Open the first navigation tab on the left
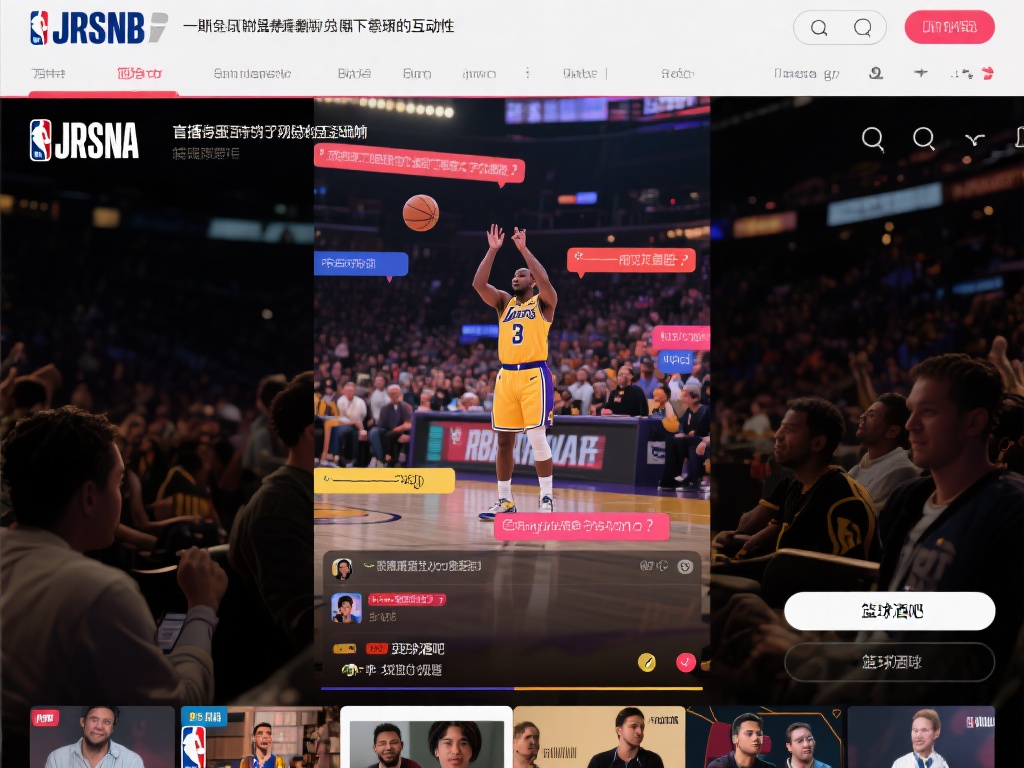 [x=48, y=74]
